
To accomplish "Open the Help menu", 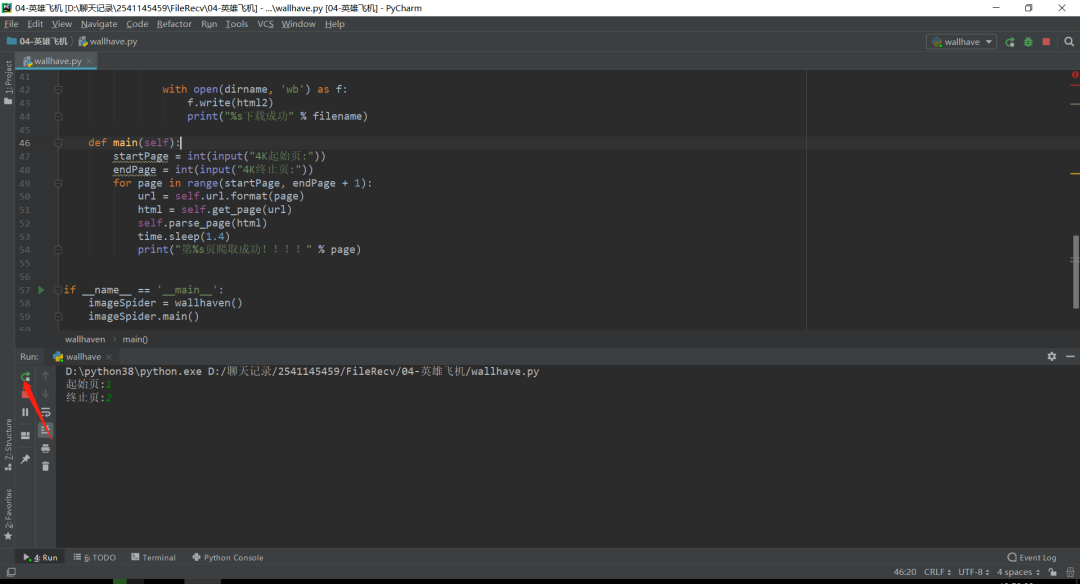I will tap(335, 24).
